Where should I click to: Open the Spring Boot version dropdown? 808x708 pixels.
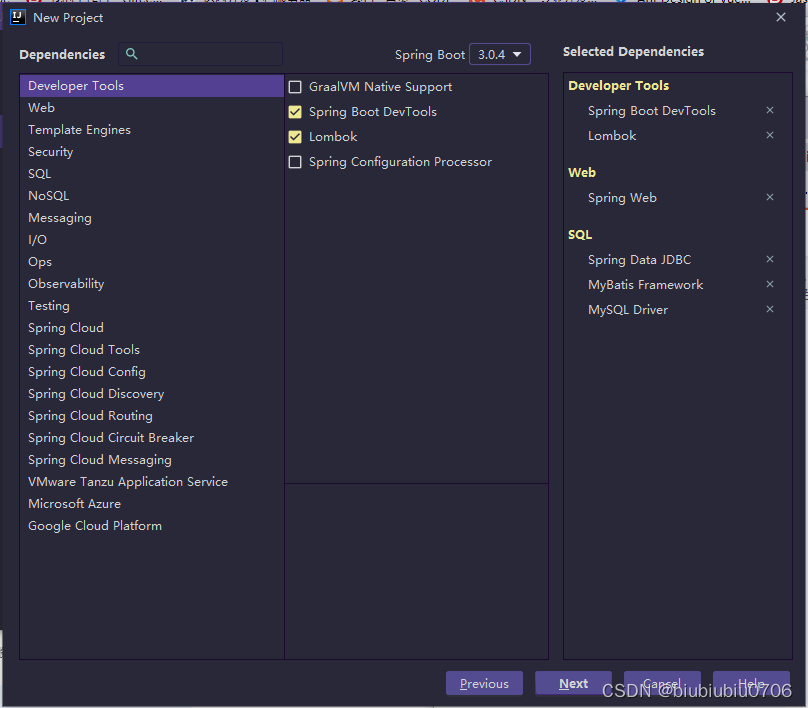coord(499,54)
